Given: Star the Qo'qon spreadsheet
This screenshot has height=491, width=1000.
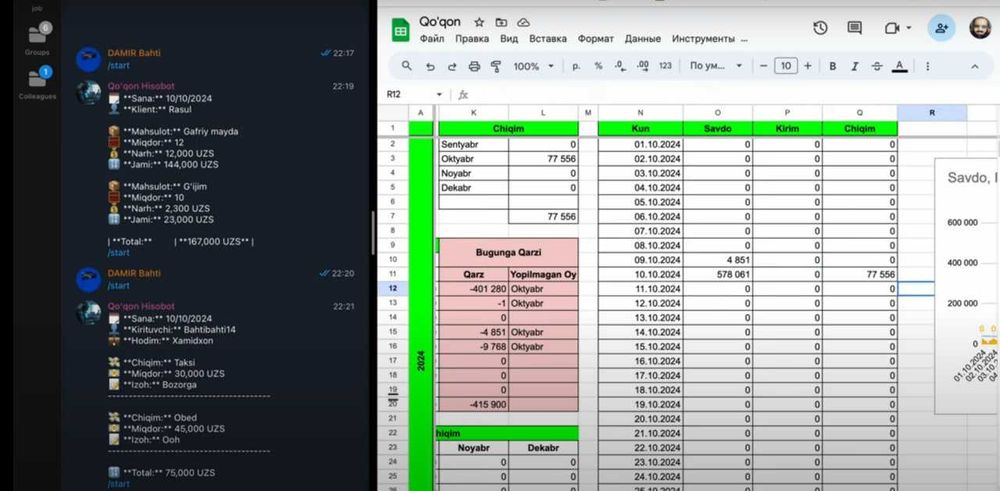Looking at the screenshot, I should 480,22.
